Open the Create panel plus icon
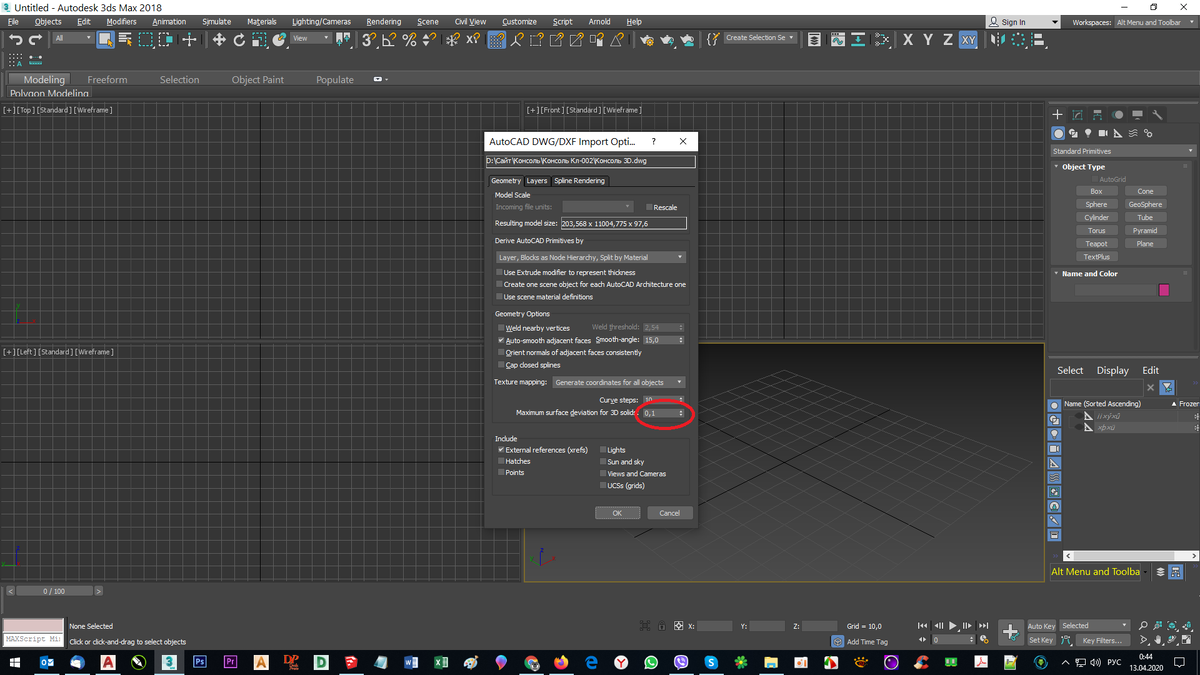This screenshot has height=675, width=1200. pyautogui.click(x=1058, y=114)
